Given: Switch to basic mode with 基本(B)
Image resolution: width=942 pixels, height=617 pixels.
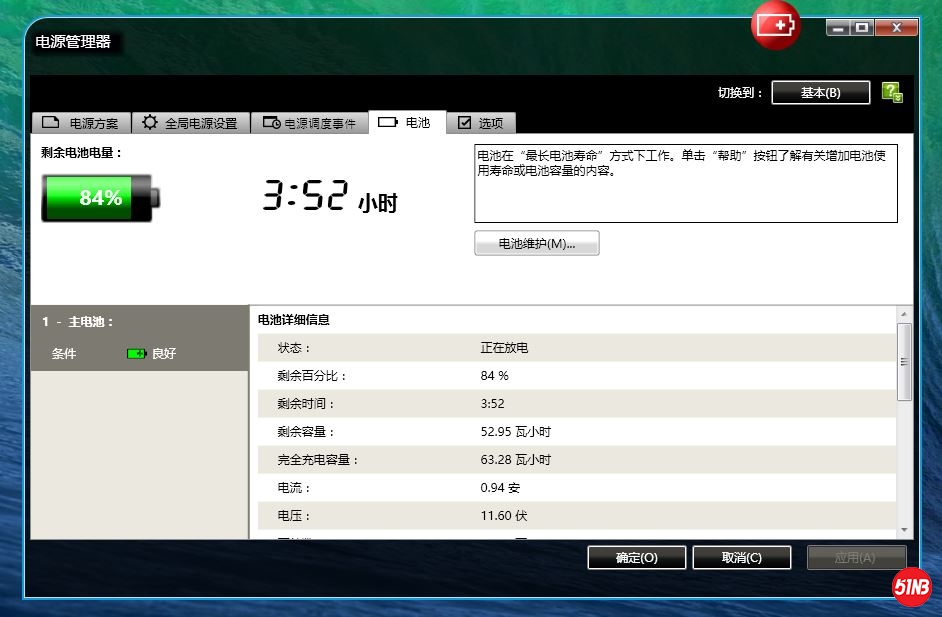Looking at the screenshot, I should pyautogui.click(x=820, y=92).
